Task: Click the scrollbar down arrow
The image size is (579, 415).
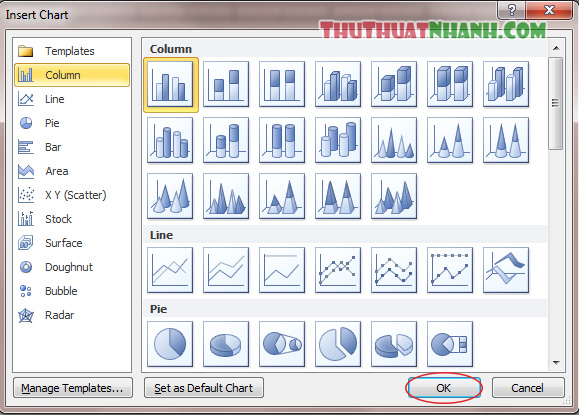Action: 556,363
